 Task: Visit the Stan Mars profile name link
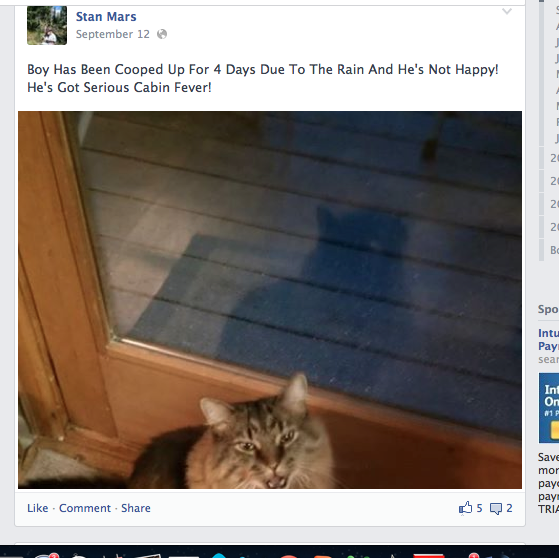106,17
